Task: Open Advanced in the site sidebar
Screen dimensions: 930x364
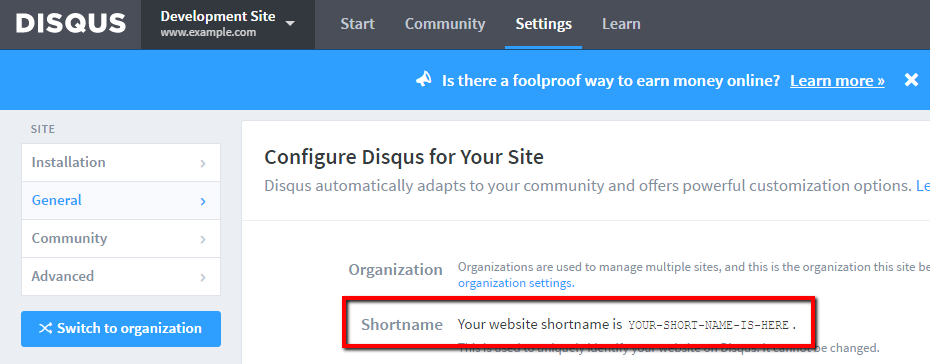Action: pos(121,276)
